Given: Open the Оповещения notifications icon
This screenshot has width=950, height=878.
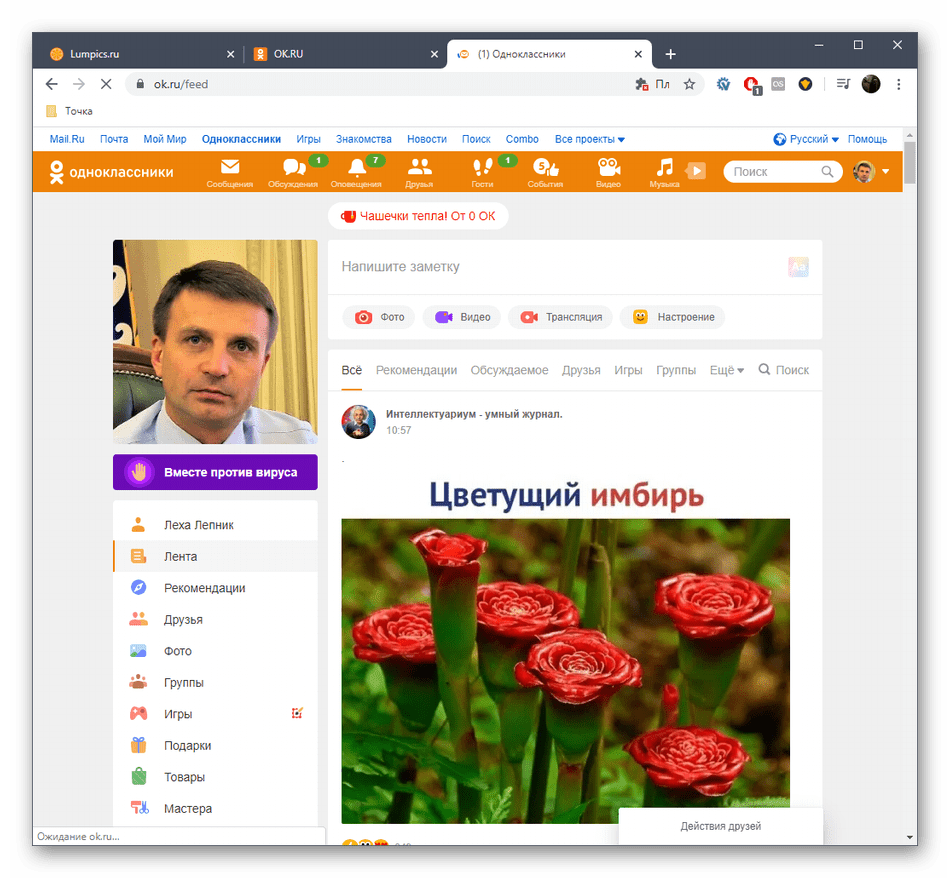Looking at the screenshot, I should click(x=356, y=170).
